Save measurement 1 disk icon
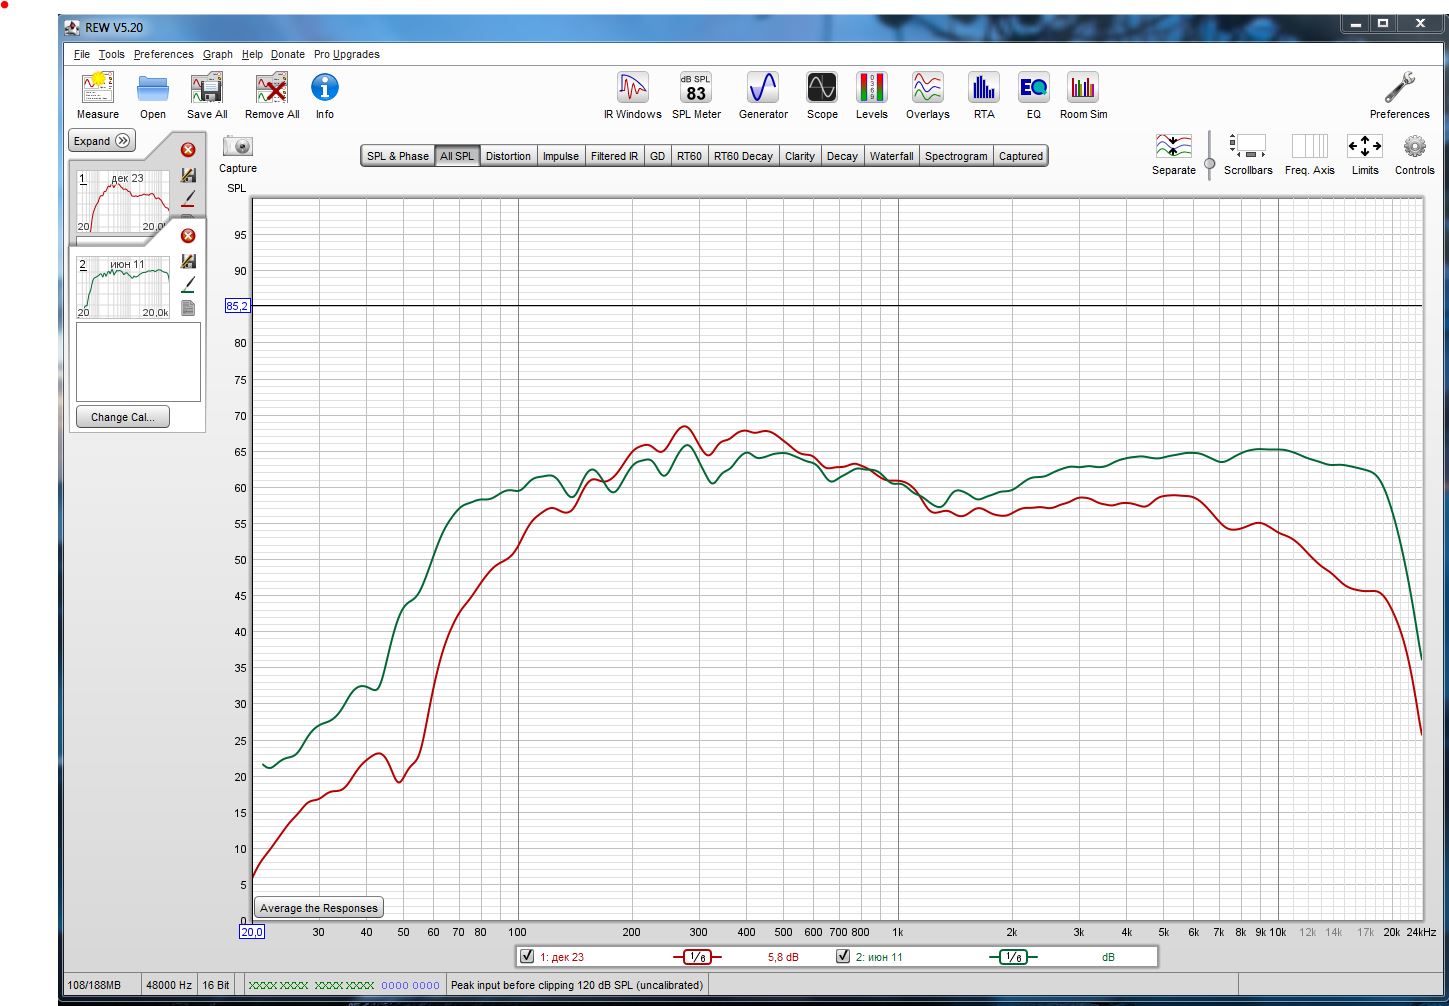Image resolution: width=1449 pixels, height=1006 pixels. tap(188, 175)
